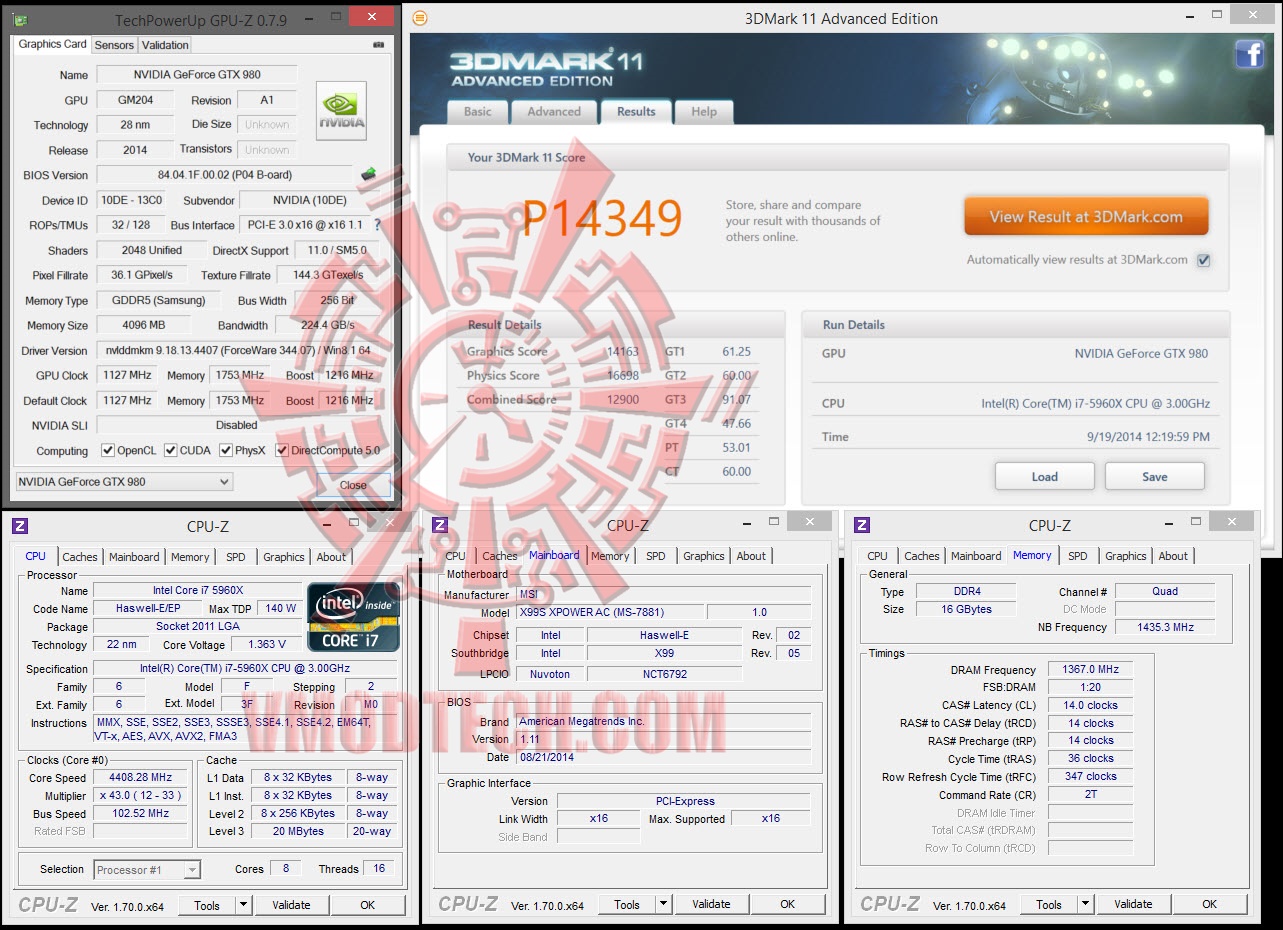1283x930 pixels.
Task: Toggle the OpenCL checkbox in GPU-Z
Action: (107, 450)
